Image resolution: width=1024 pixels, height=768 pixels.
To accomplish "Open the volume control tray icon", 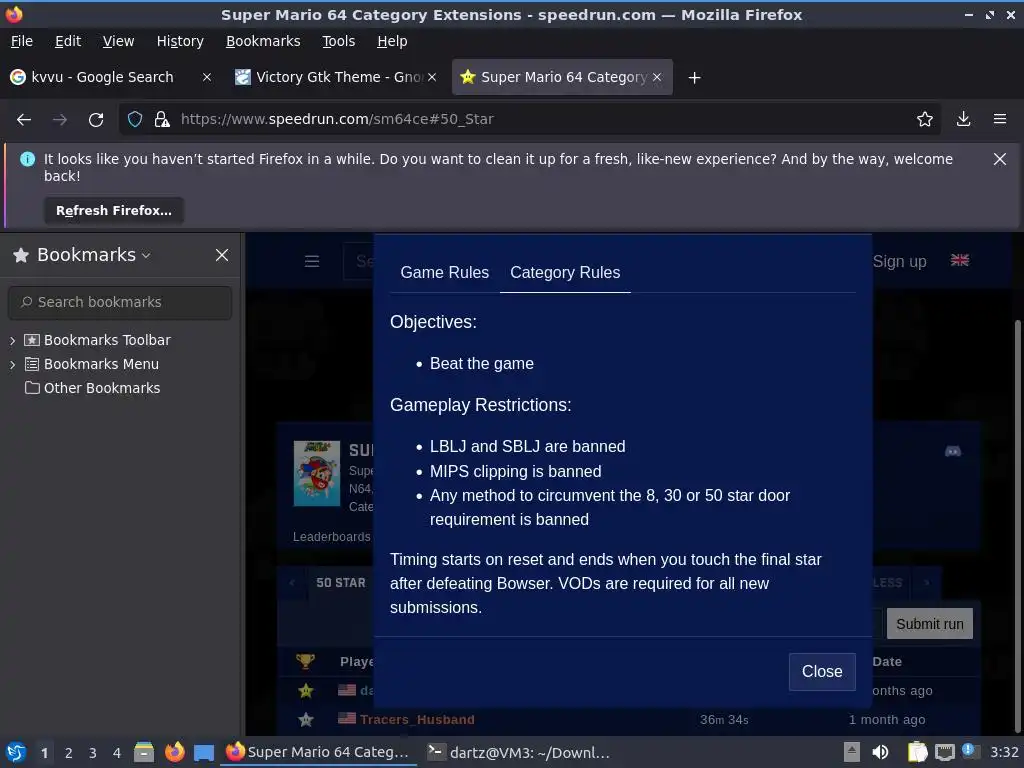I will (x=880, y=752).
